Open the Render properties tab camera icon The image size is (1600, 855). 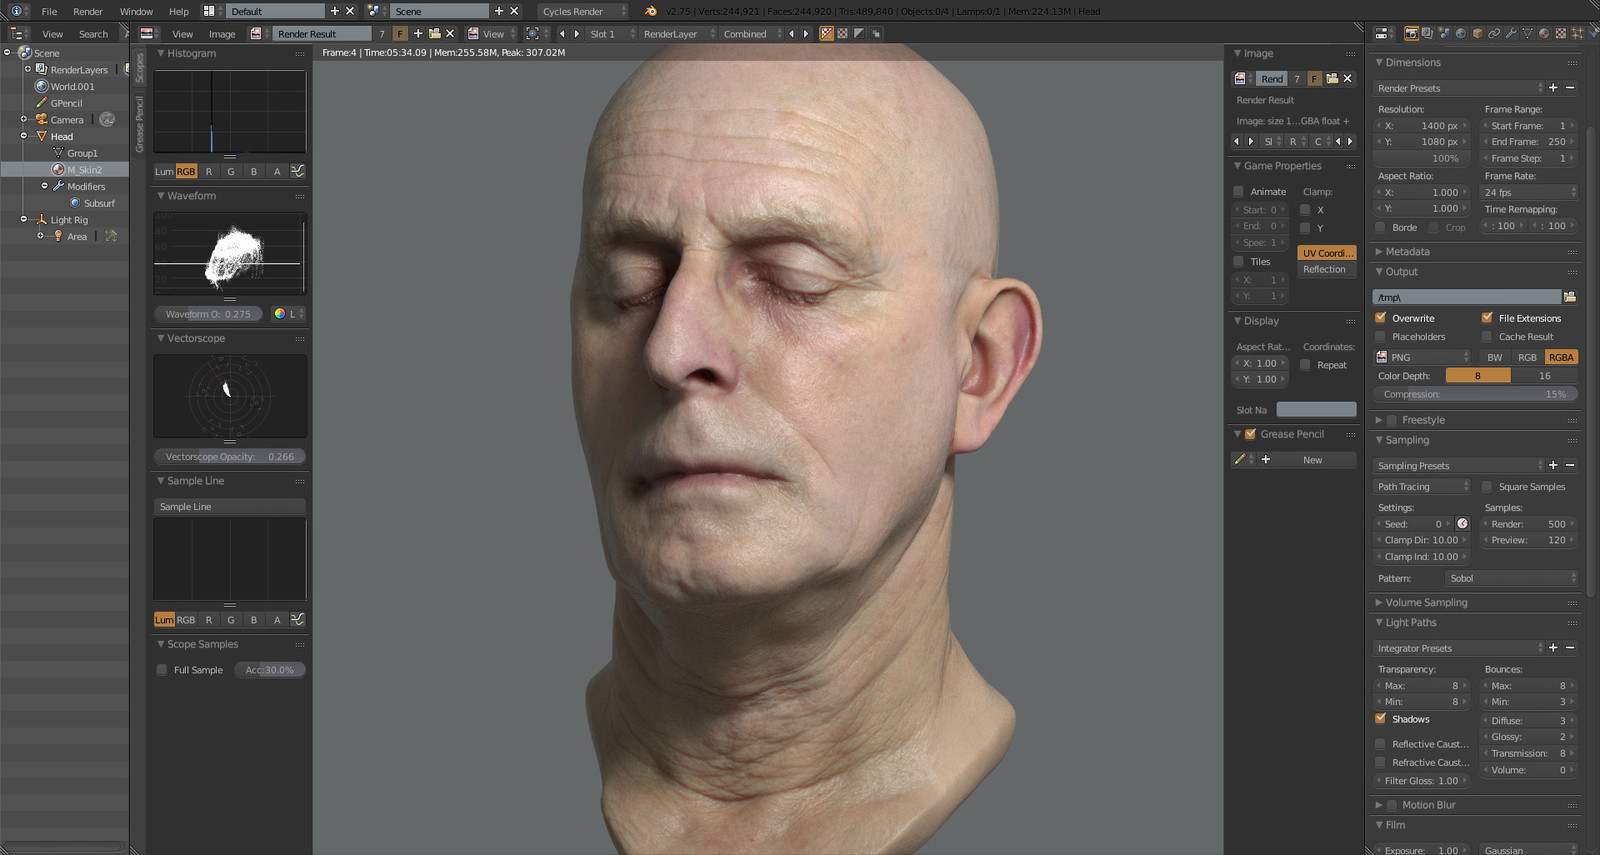pyautogui.click(x=1411, y=33)
